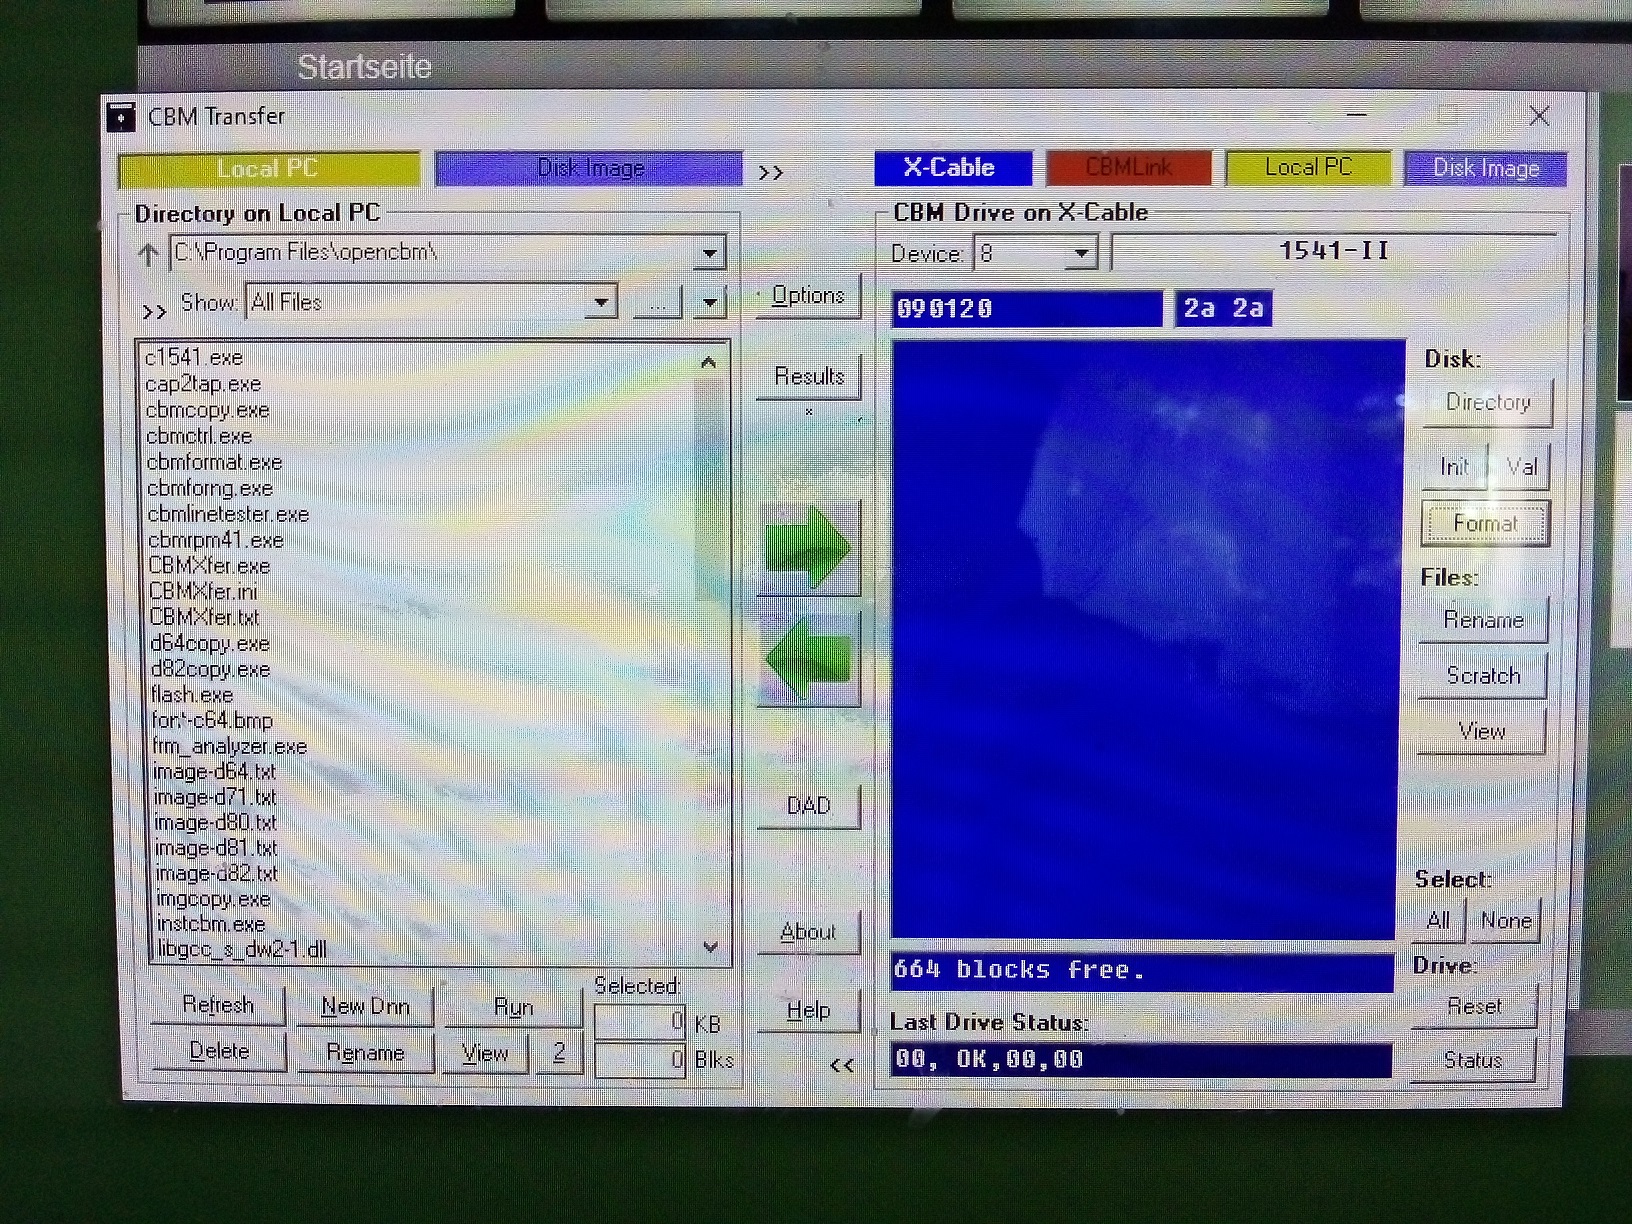This screenshot has height=1224, width=1632.
Task: Select the left yellow Local PC tab
Action: (268, 169)
